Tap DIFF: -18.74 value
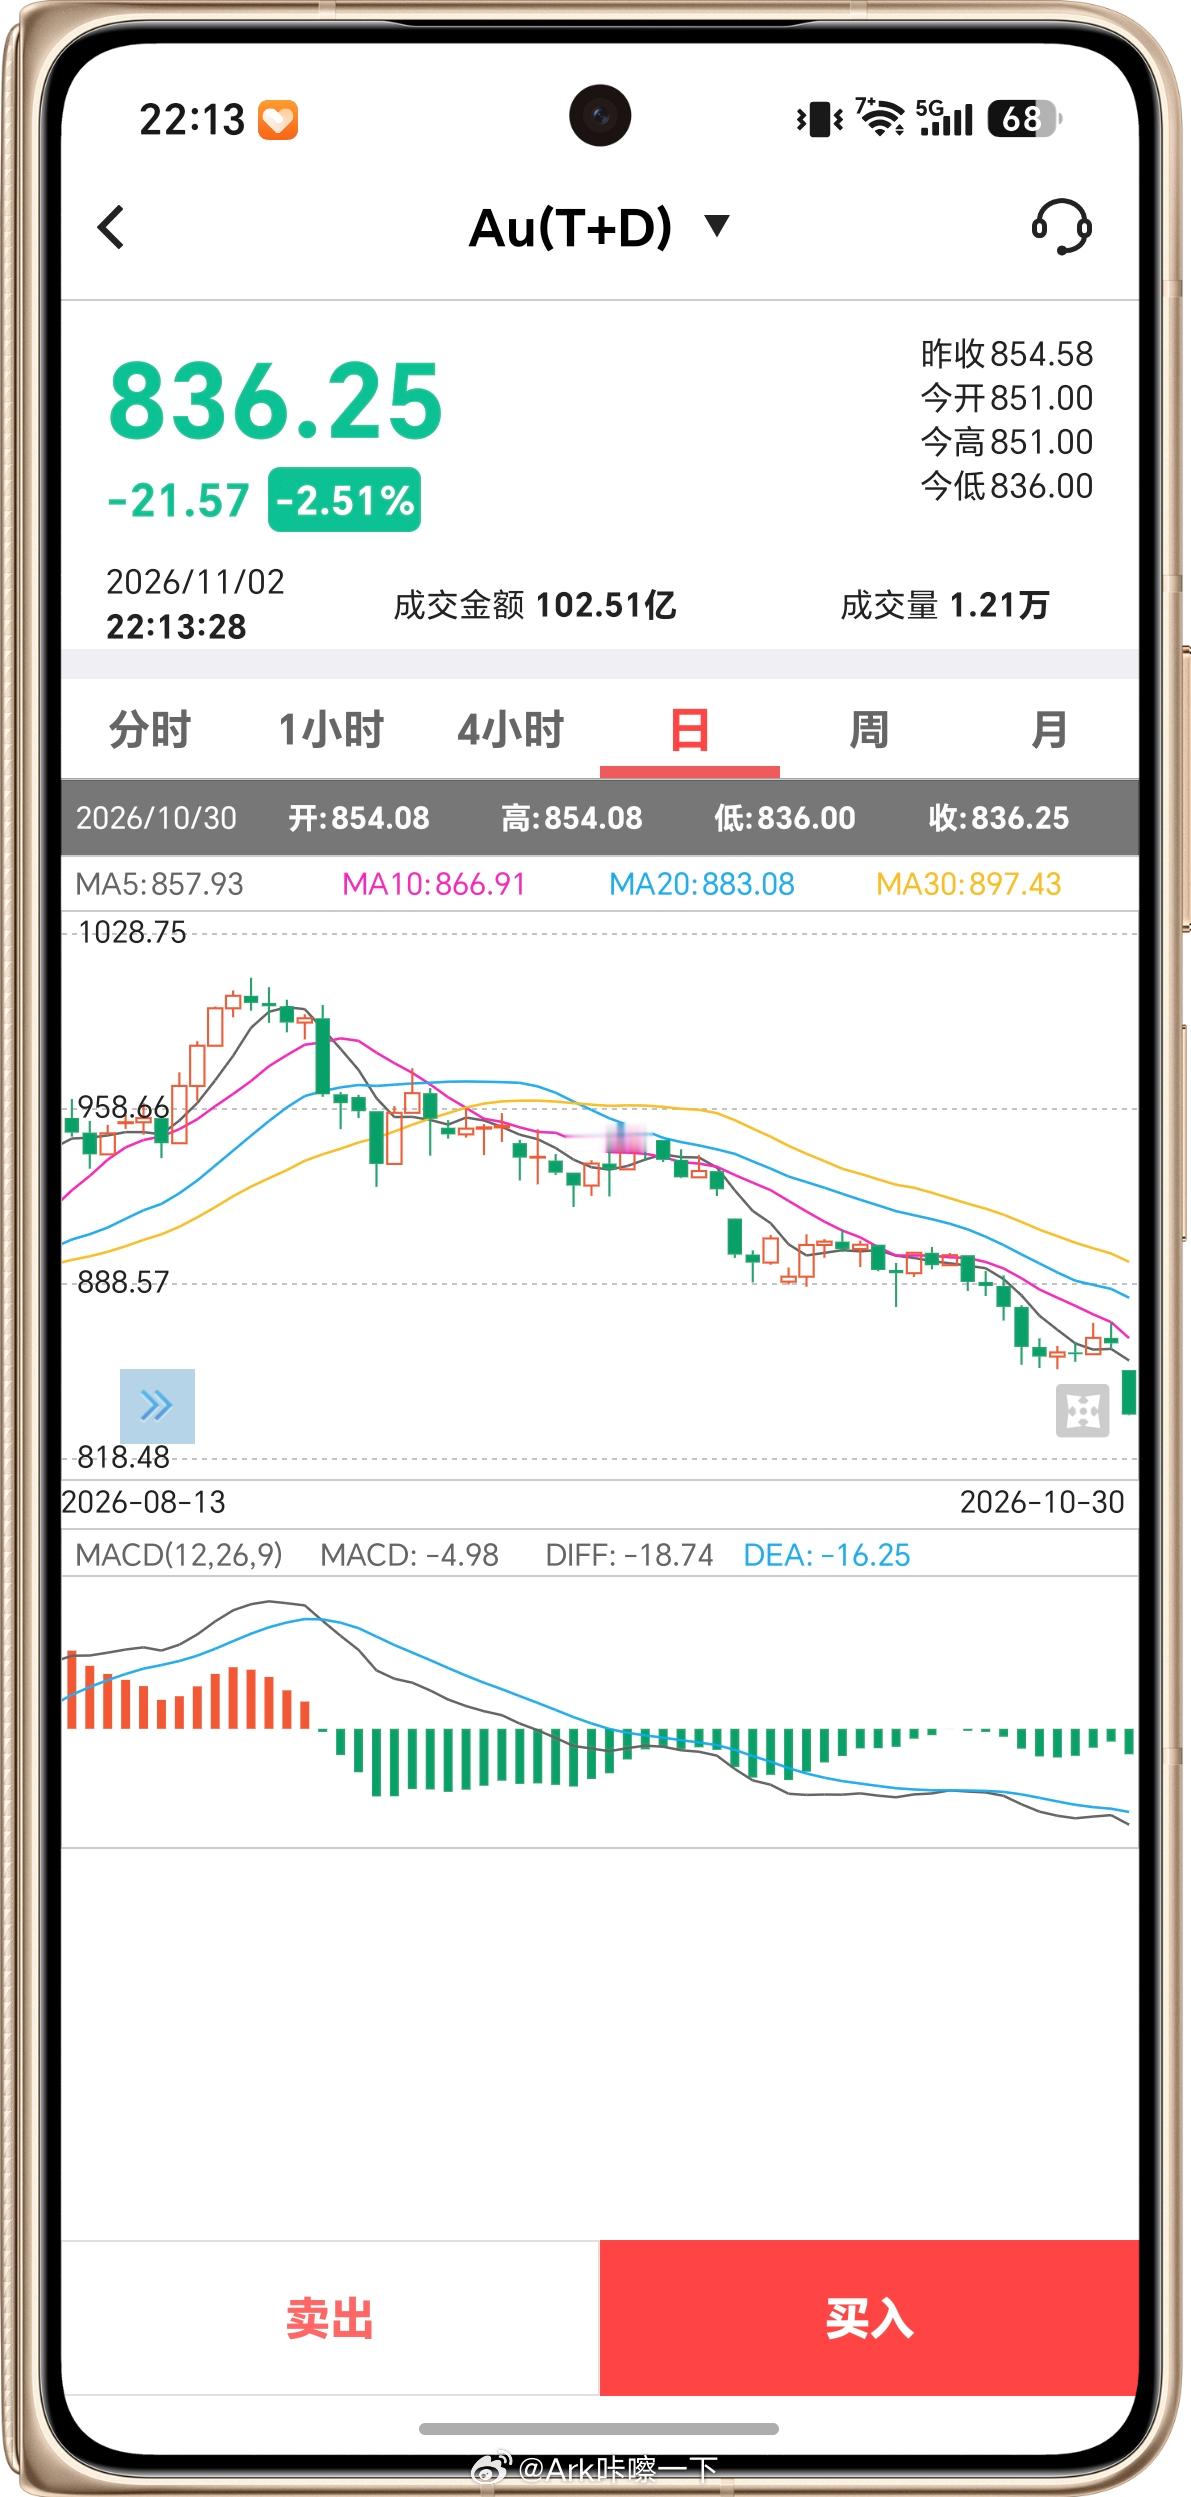The image size is (1191, 2497). coord(629,1555)
